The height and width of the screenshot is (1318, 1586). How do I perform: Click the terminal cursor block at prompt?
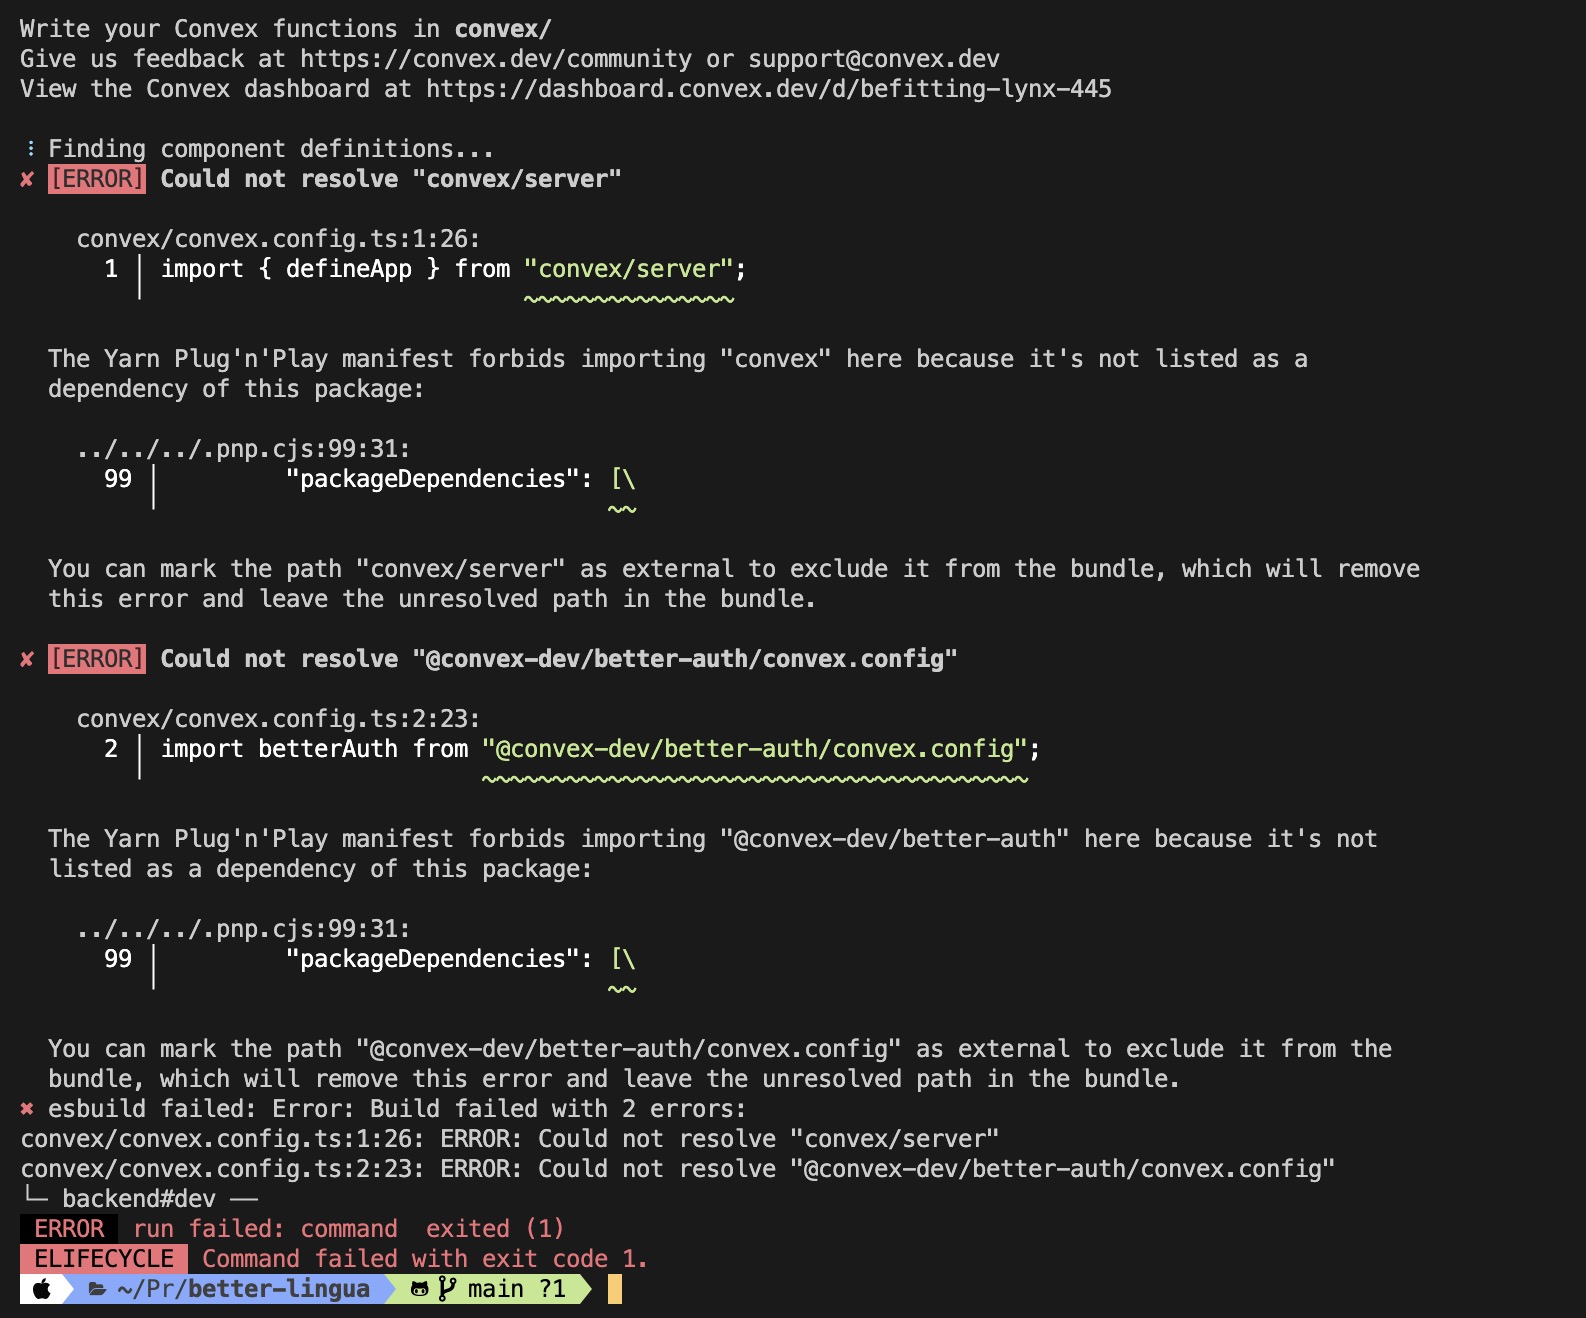(615, 1289)
